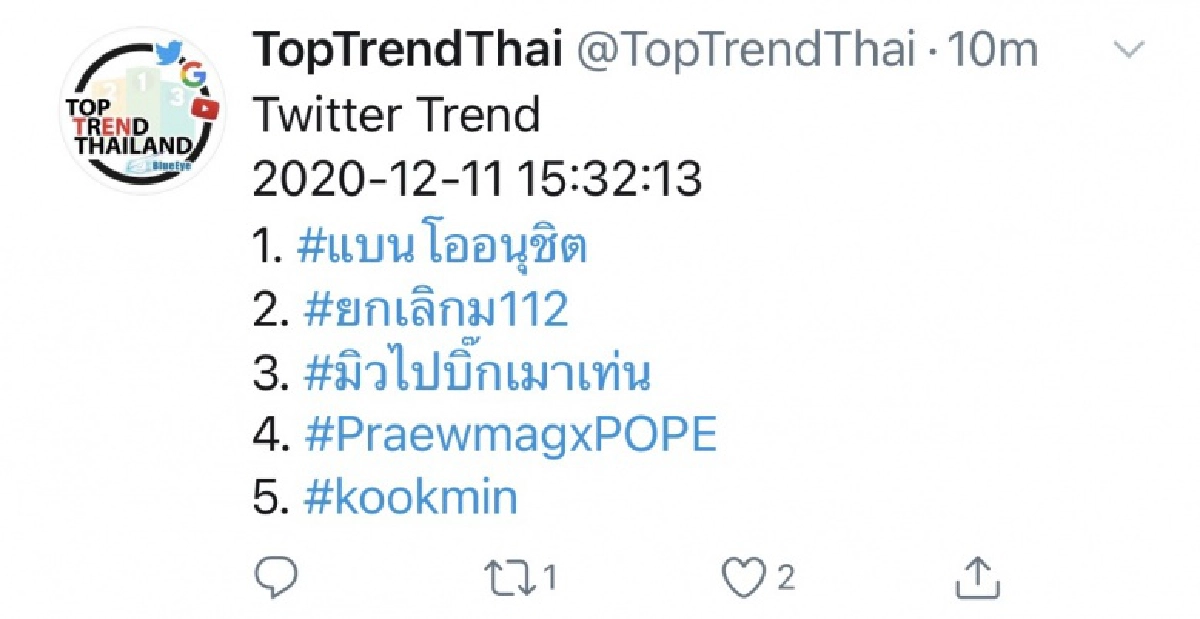Image resolution: width=1200 pixels, height=619 pixels.
Task: Open the hashtag #PraewmagxPOPE
Action: coord(510,432)
